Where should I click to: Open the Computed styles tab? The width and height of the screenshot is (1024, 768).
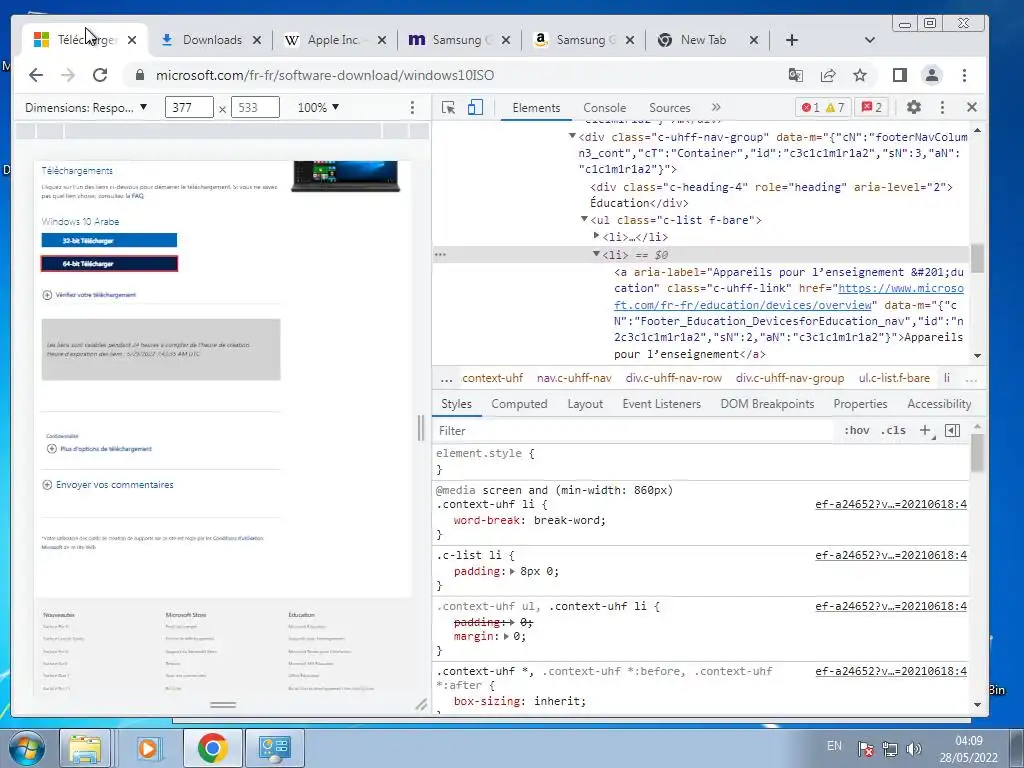point(519,404)
